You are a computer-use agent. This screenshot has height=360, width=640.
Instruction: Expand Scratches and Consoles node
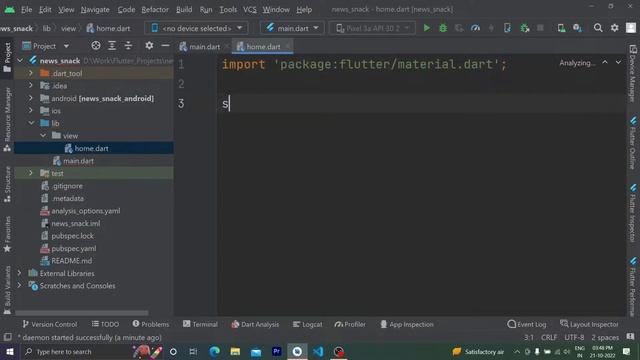click(19, 286)
